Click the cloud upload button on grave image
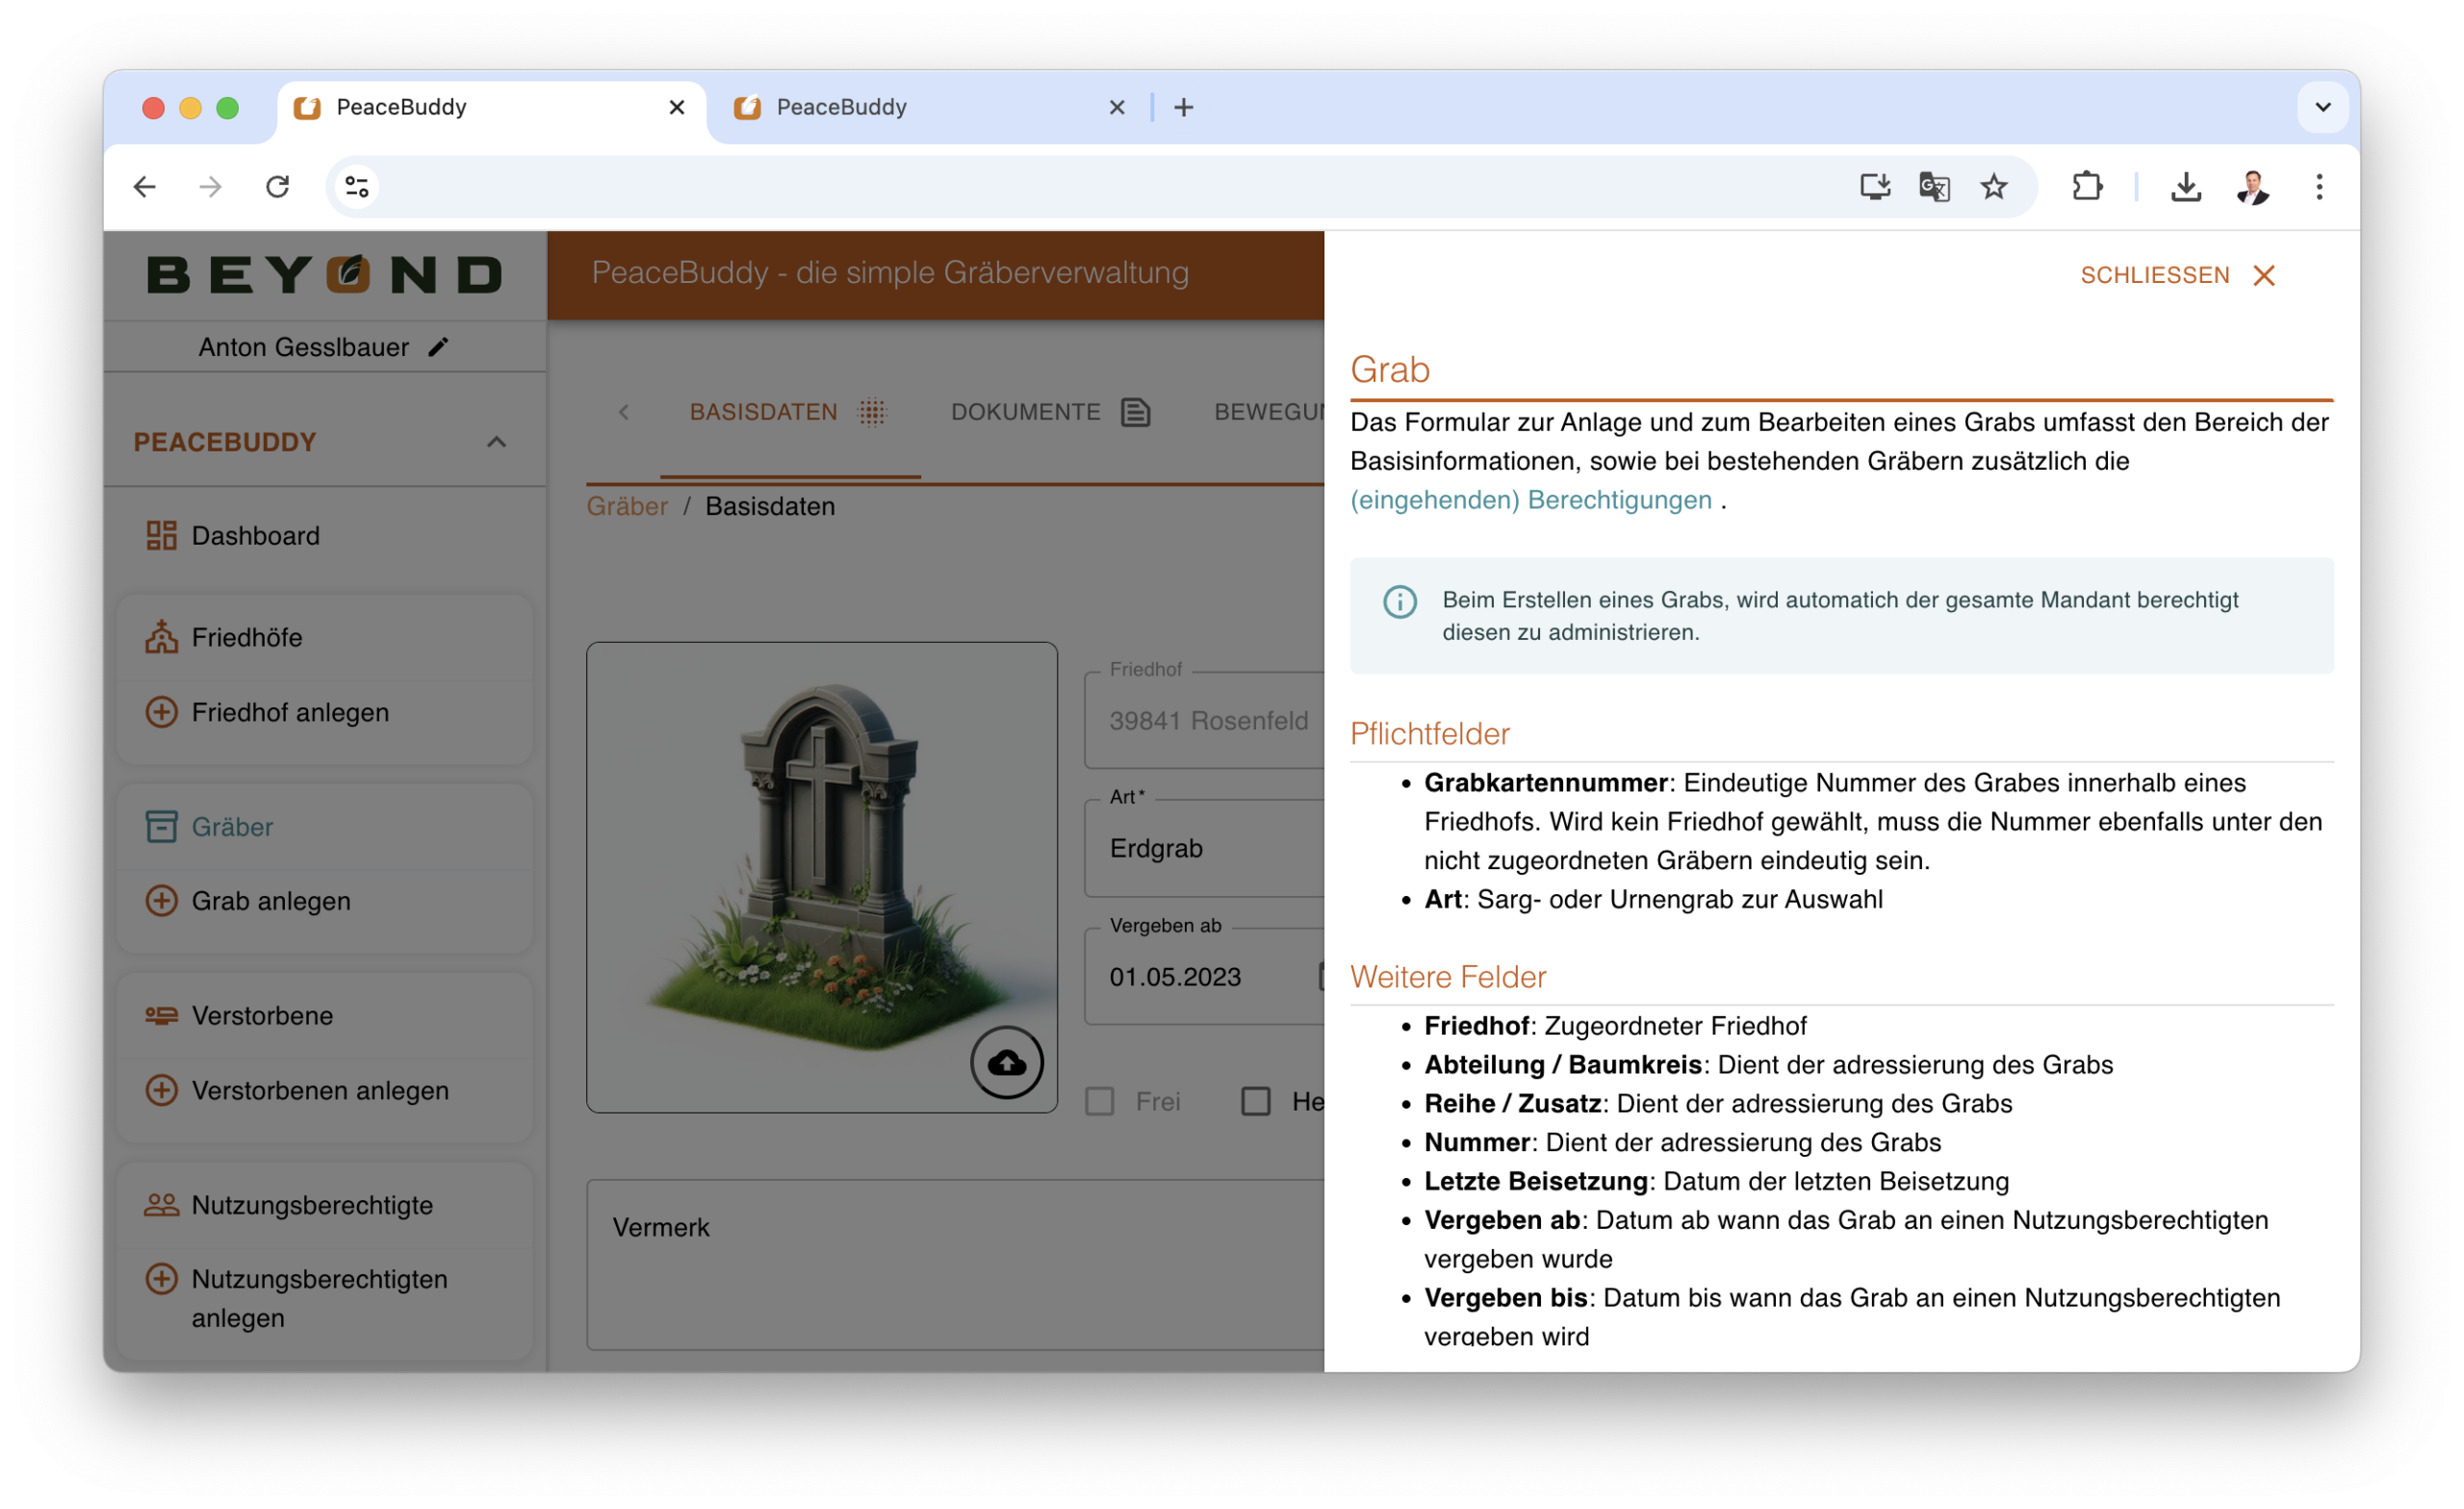This screenshot has height=1509, width=2464. [x=1006, y=1062]
